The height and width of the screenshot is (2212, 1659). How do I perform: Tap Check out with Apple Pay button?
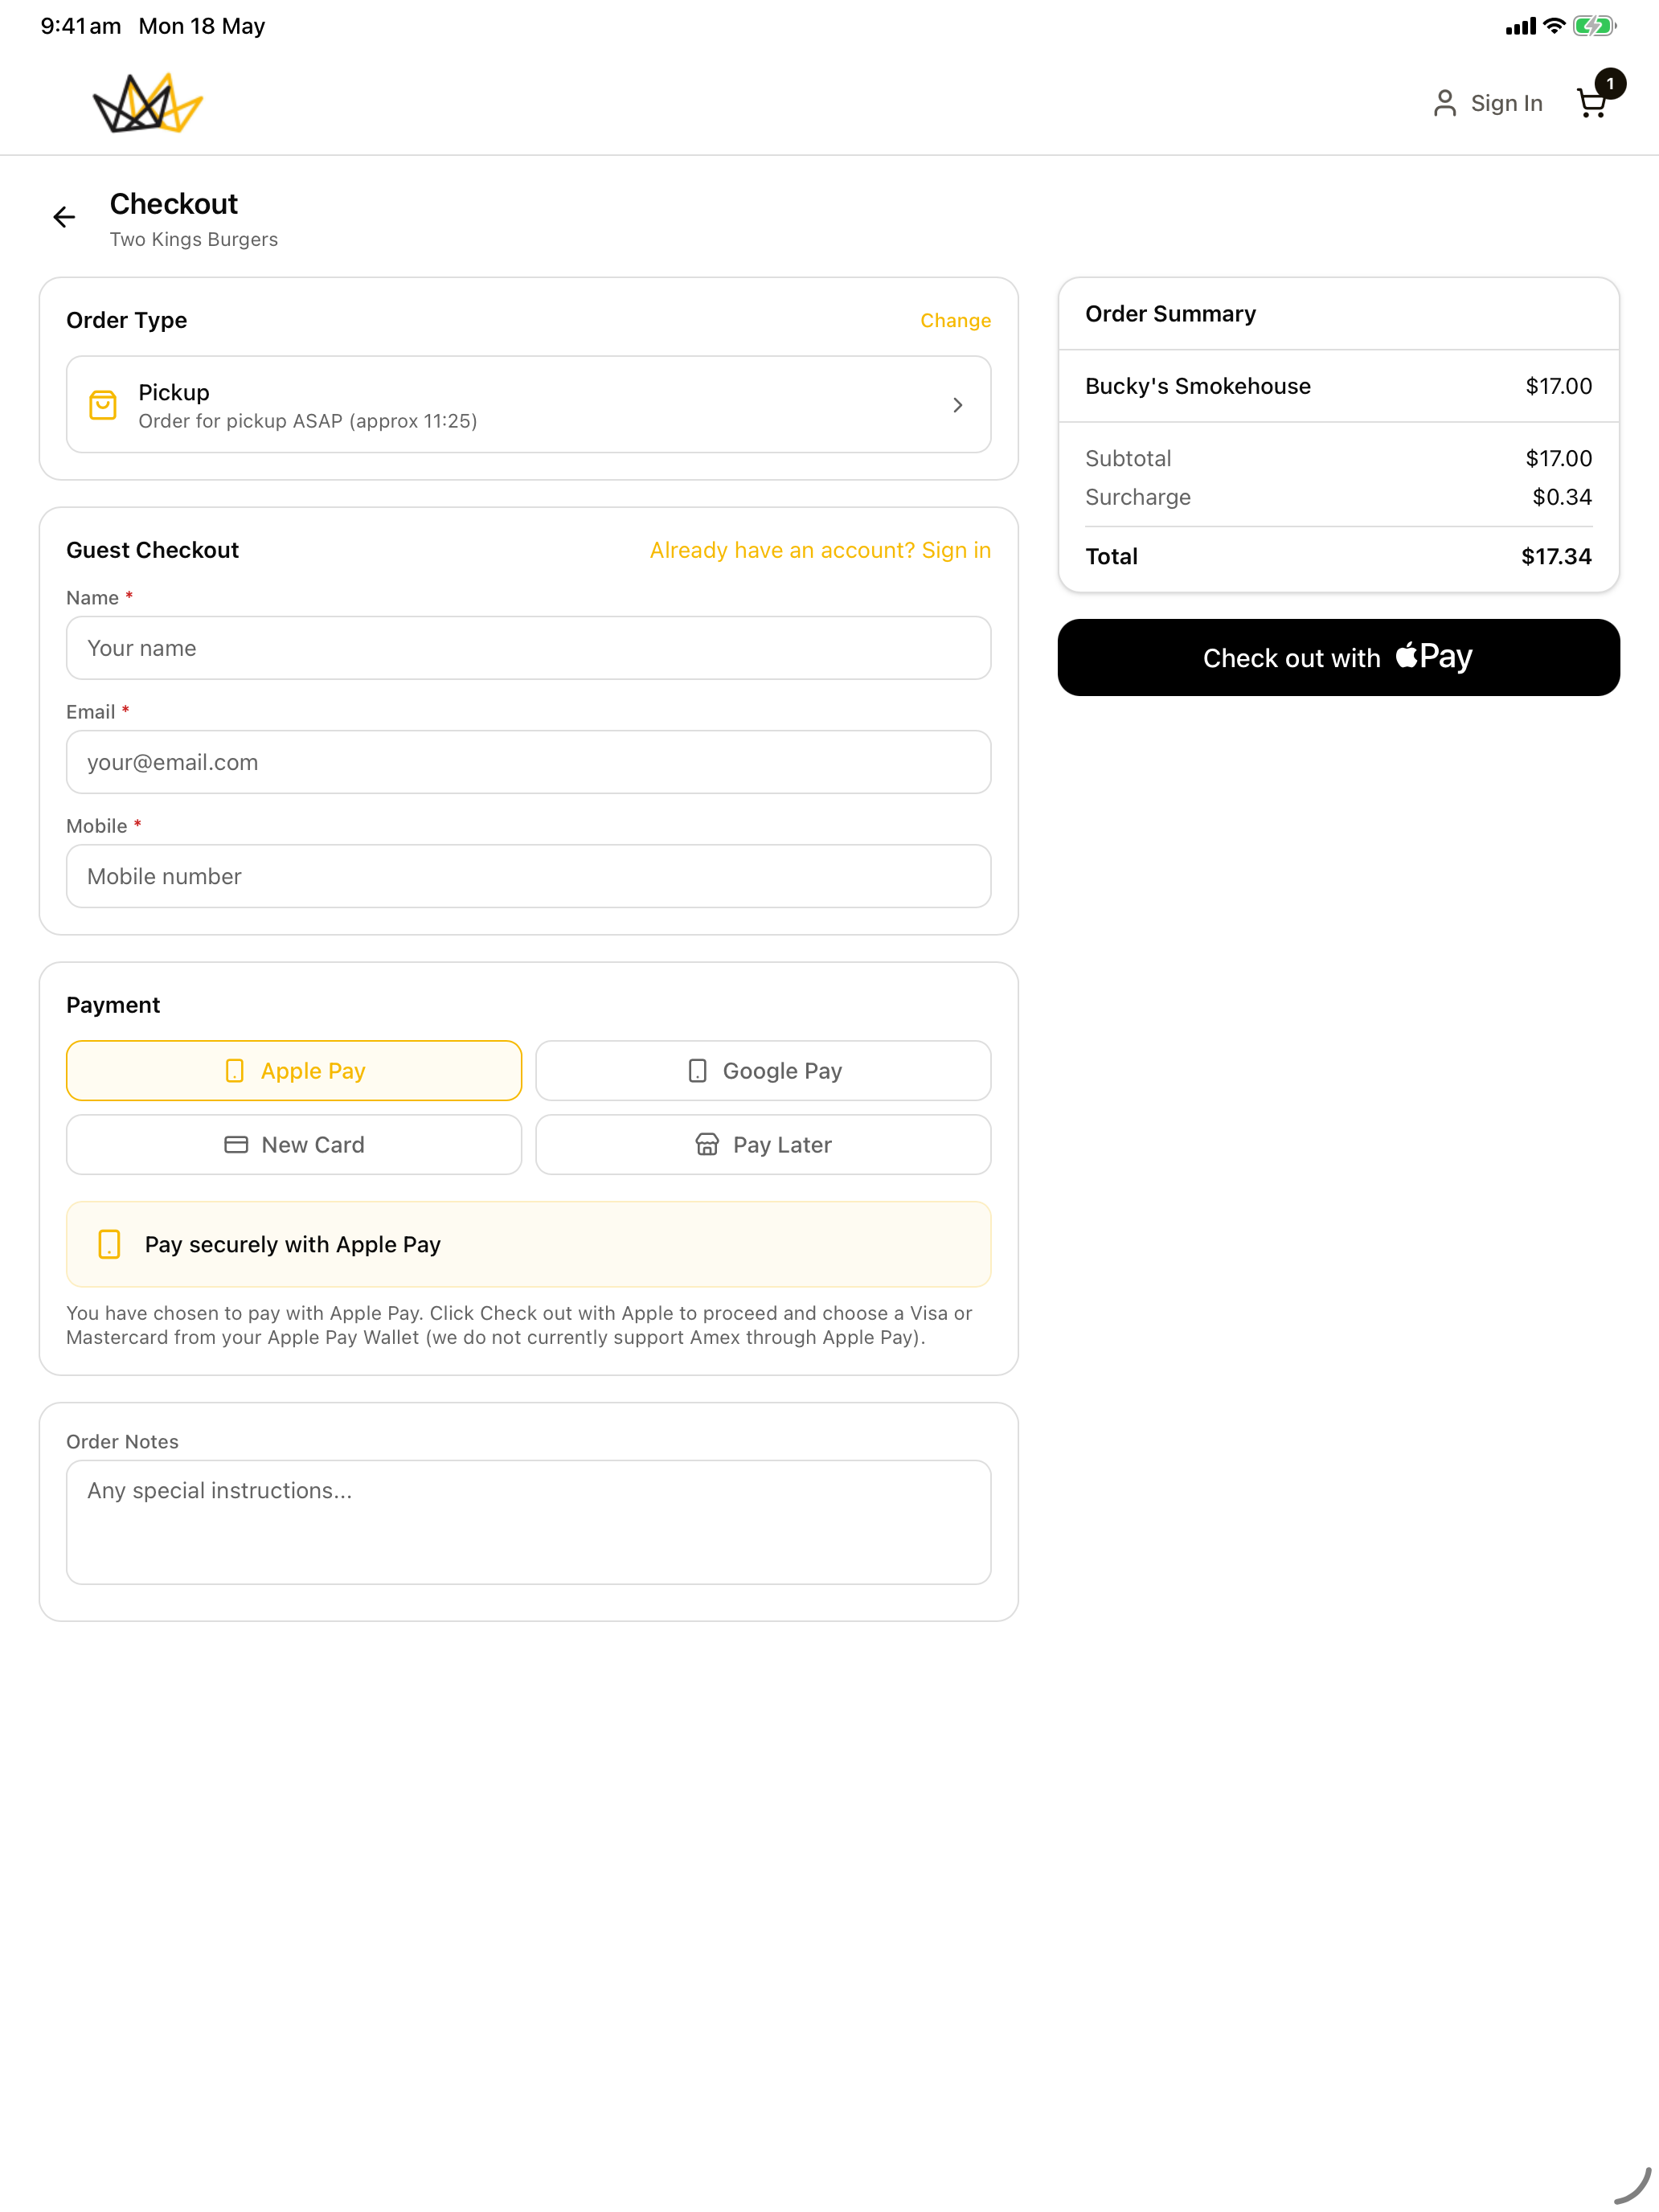(1338, 657)
